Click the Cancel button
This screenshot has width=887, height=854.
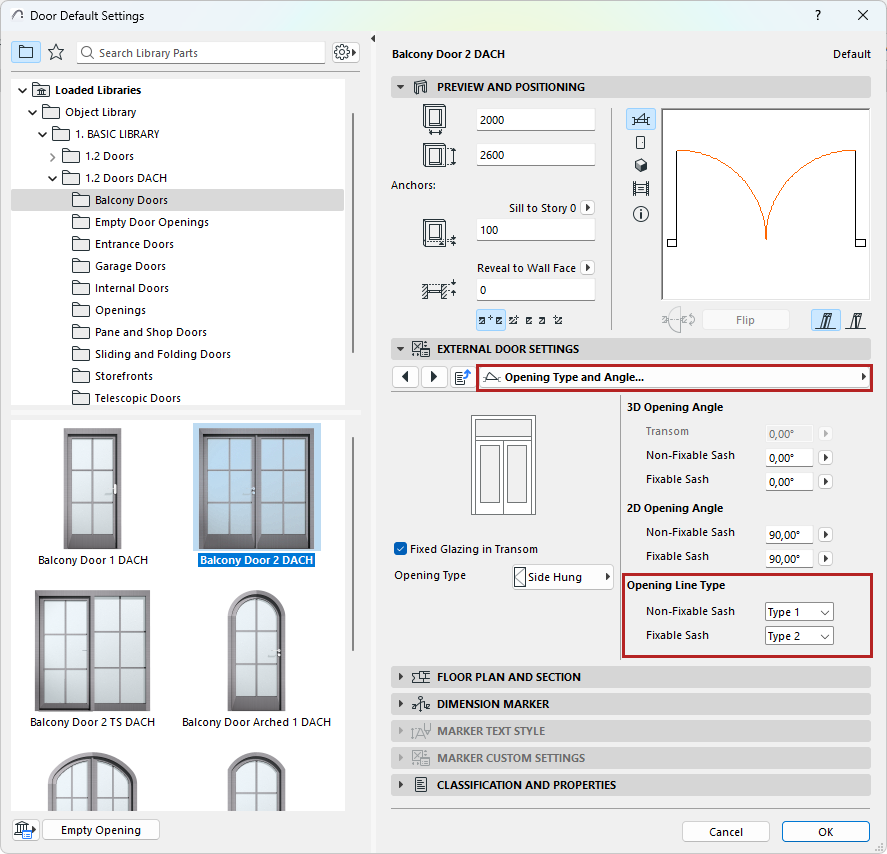coord(726,831)
